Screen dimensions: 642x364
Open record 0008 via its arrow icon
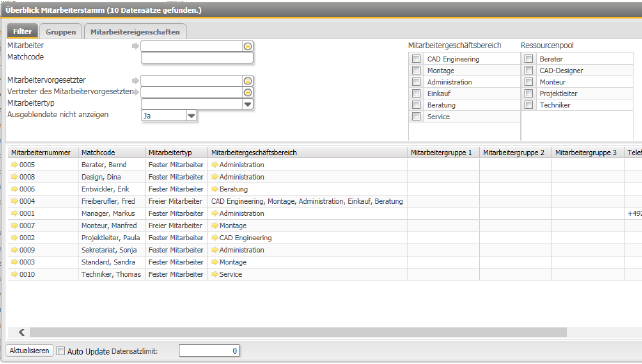14,177
